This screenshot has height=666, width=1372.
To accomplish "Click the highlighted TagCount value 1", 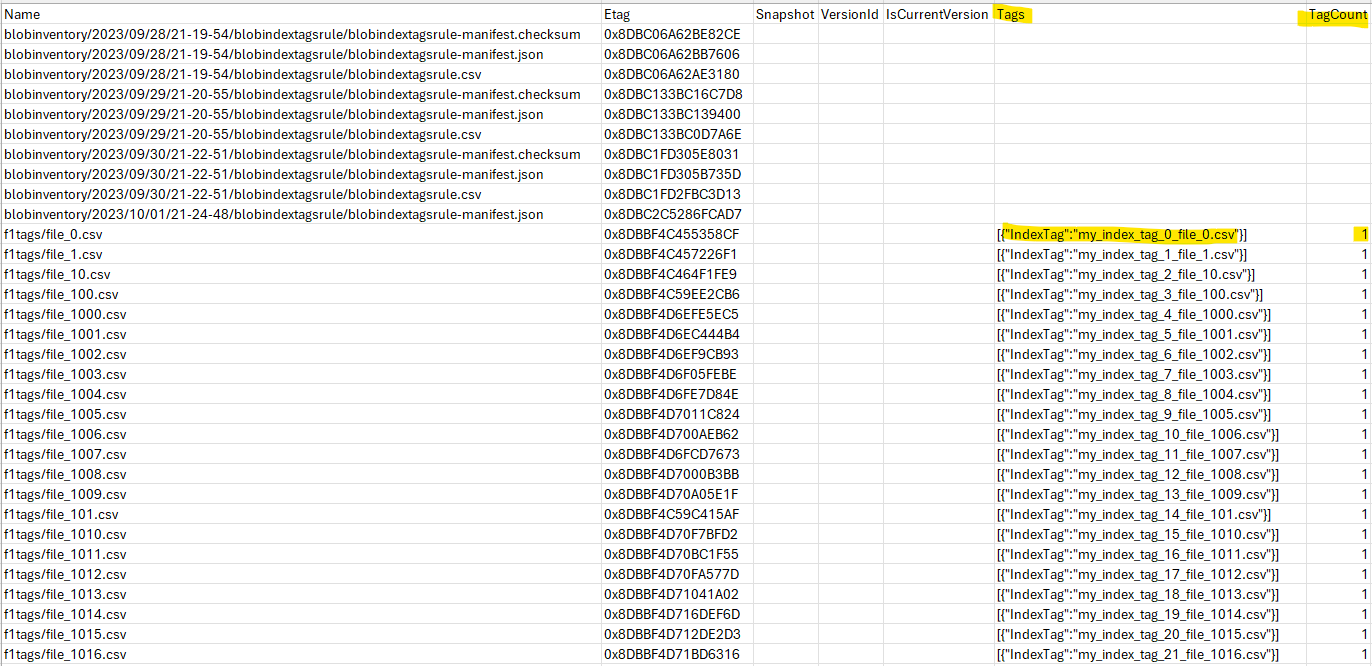I will pos(1362,234).
